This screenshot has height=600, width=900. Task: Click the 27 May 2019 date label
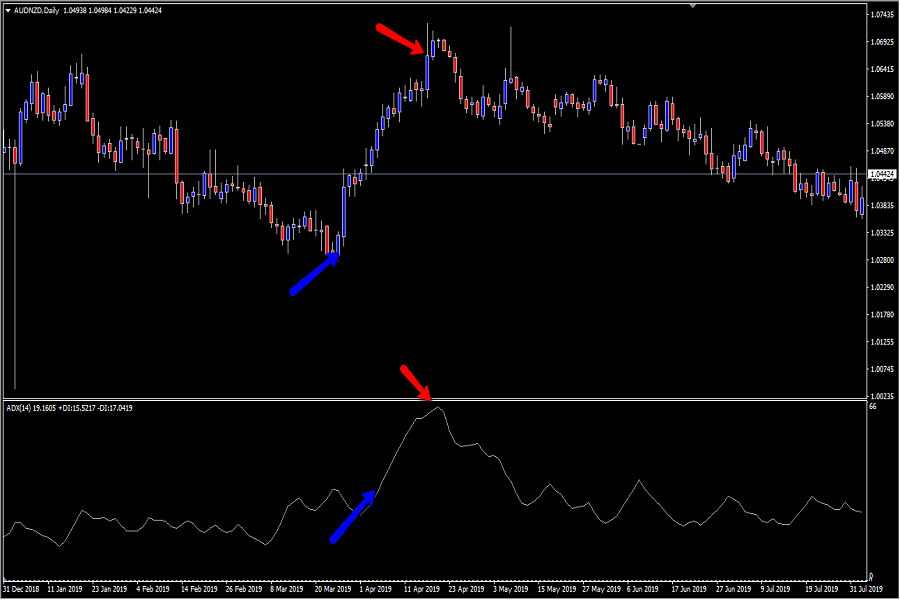602,589
